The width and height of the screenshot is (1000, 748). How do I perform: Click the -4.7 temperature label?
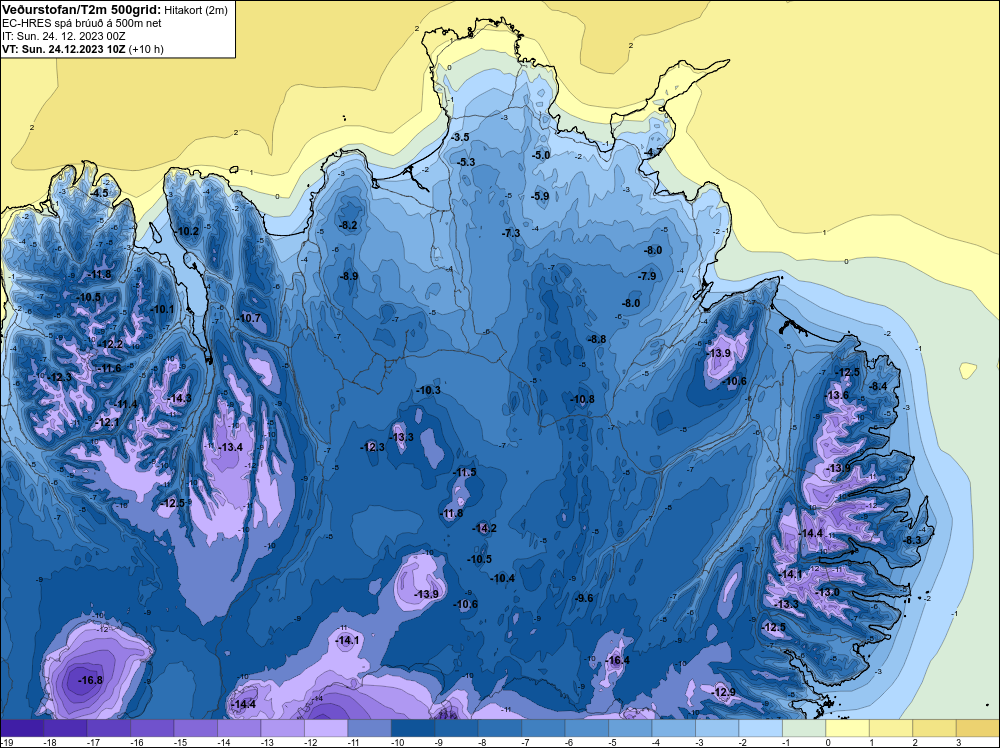coord(652,152)
